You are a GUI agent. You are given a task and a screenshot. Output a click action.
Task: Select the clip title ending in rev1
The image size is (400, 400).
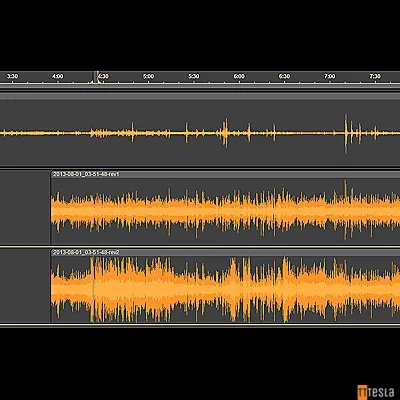coord(86,174)
